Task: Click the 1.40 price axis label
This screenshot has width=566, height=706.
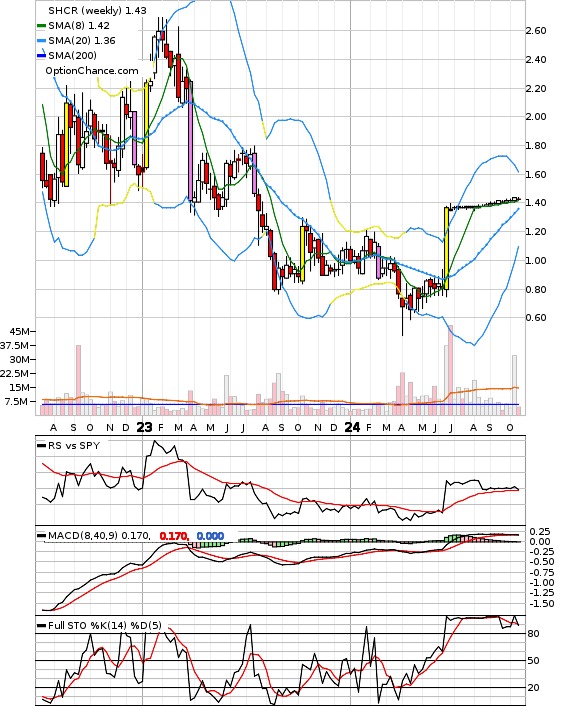Action: [536, 203]
